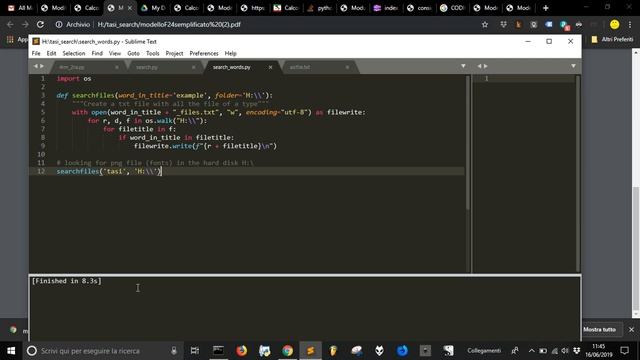Viewport: 640px width, 360px height.
Task: Open the Dropbox tray icon
Action: (x=576, y=351)
